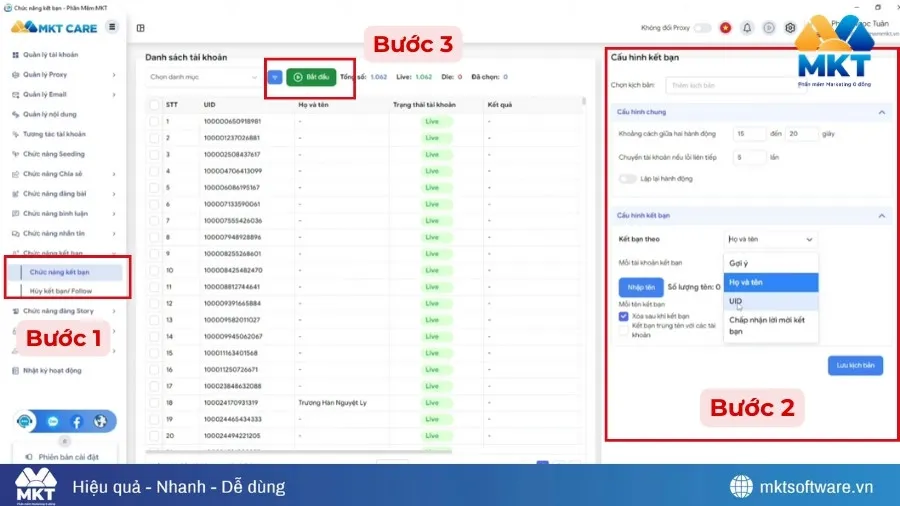Open the support headset icon at sidebar bottom

tap(25, 422)
